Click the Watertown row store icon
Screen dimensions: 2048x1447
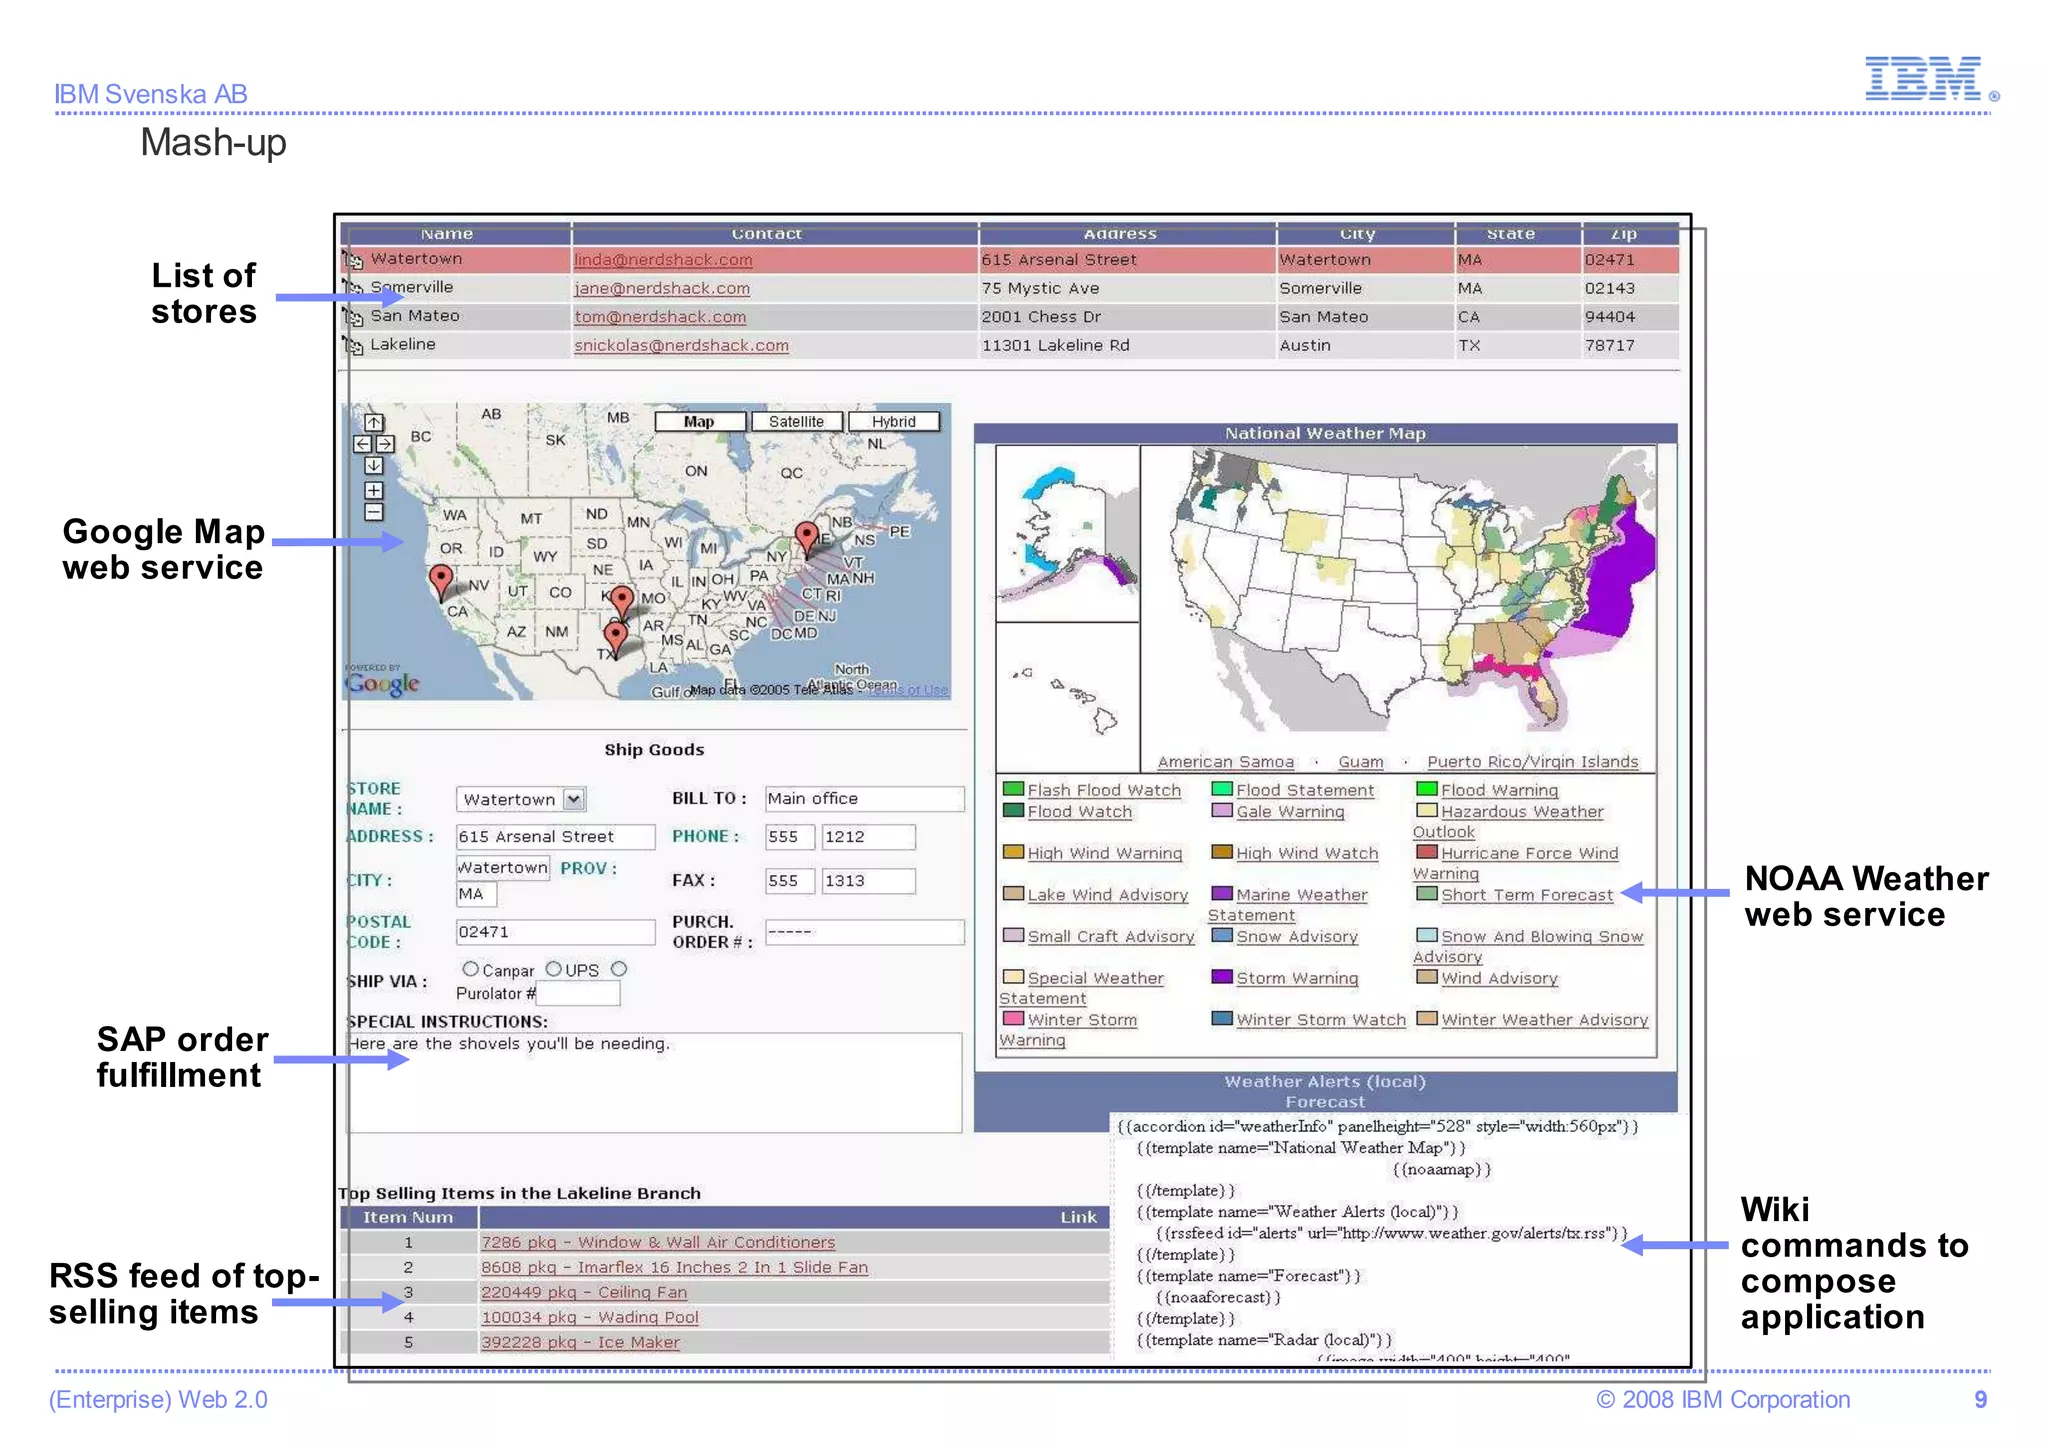click(x=353, y=261)
